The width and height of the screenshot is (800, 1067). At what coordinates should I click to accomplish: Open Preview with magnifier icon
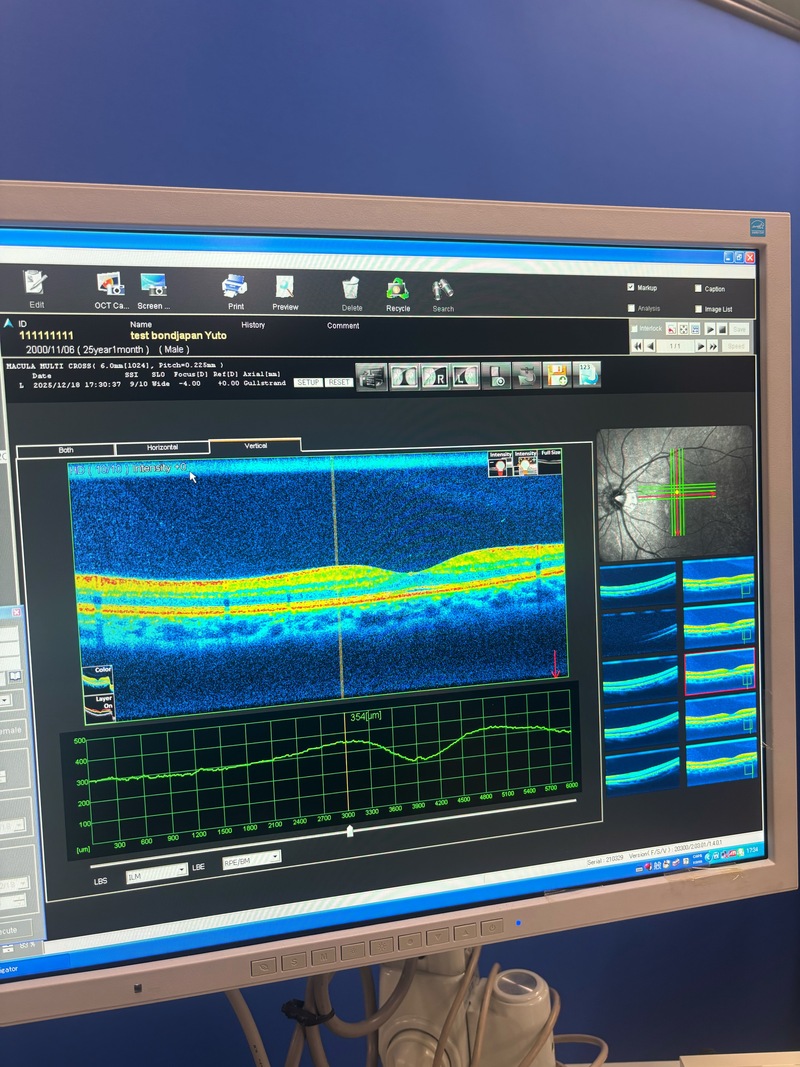(x=285, y=289)
